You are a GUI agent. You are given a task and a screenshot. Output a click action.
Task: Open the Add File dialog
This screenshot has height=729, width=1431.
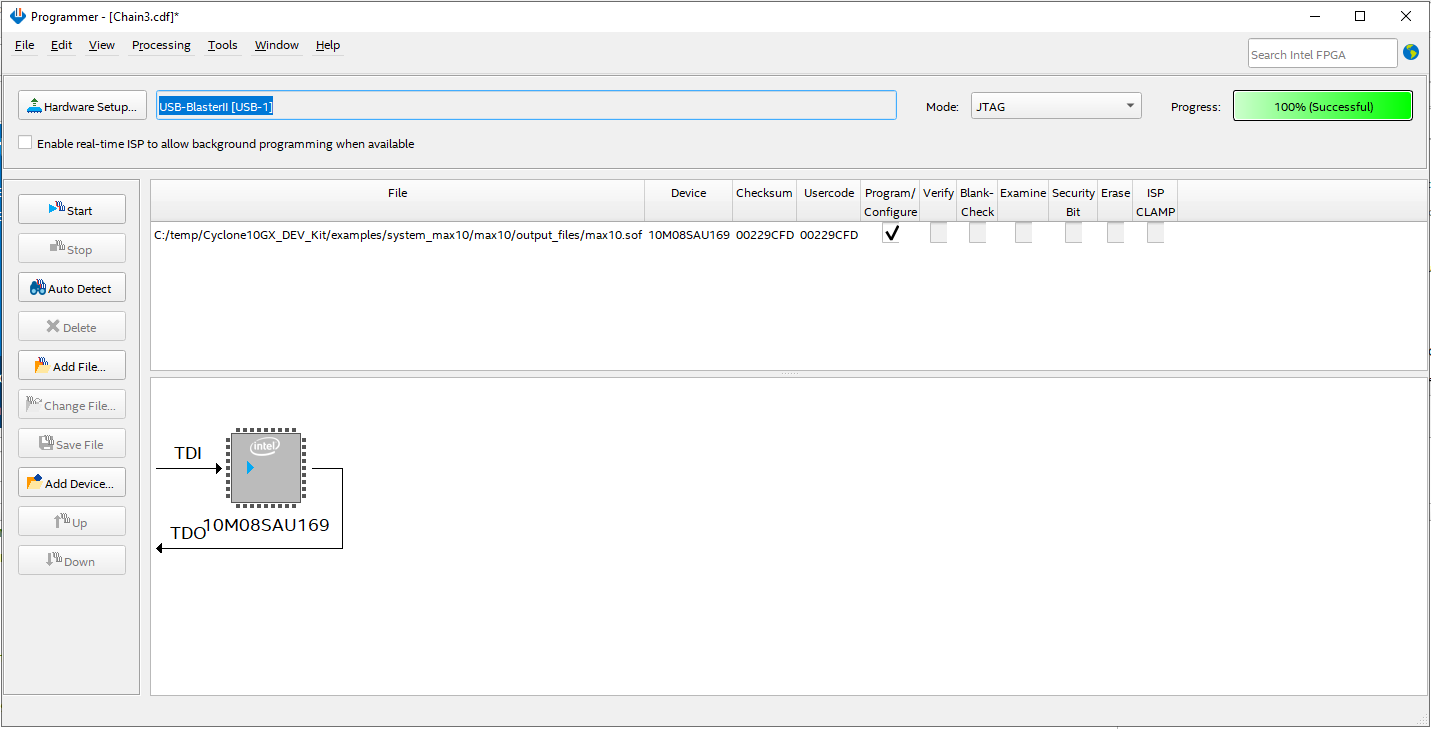pyautogui.click(x=72, y=365)
